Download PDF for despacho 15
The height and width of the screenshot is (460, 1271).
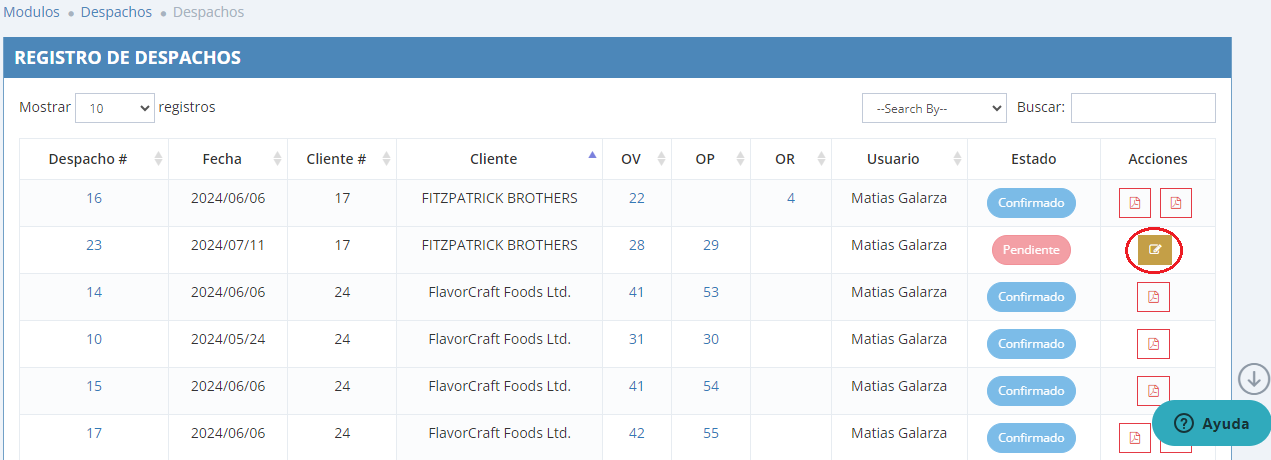pyautogui.click(x=1153, y=391)
